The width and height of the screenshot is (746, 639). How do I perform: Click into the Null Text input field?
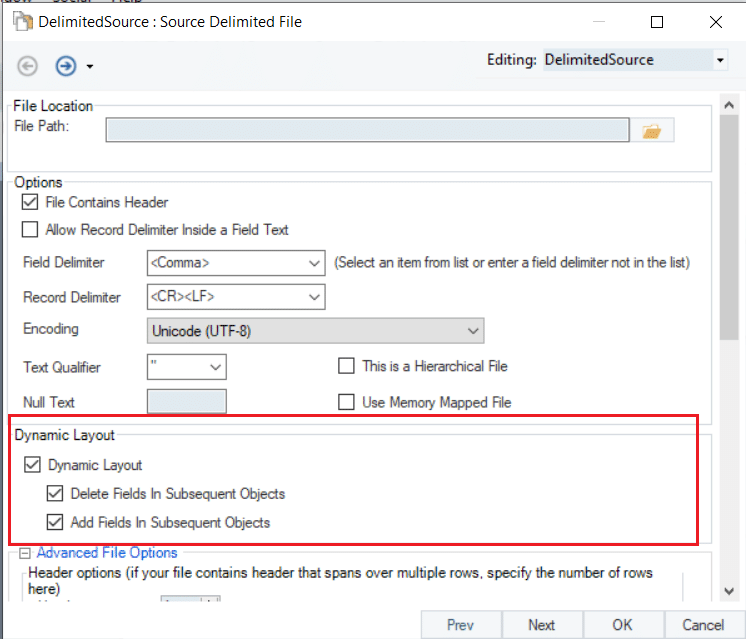(186, 402)
